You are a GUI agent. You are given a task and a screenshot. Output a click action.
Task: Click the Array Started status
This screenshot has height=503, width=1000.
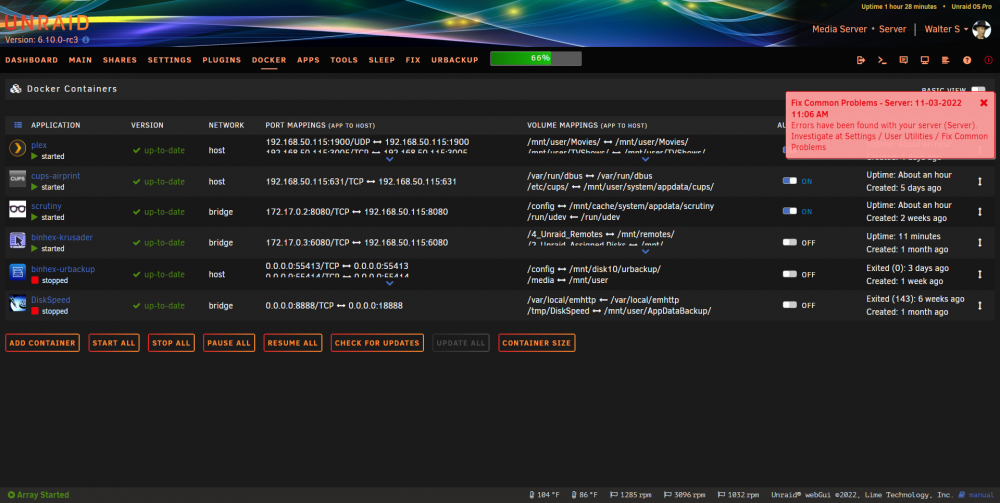[38, 495]
